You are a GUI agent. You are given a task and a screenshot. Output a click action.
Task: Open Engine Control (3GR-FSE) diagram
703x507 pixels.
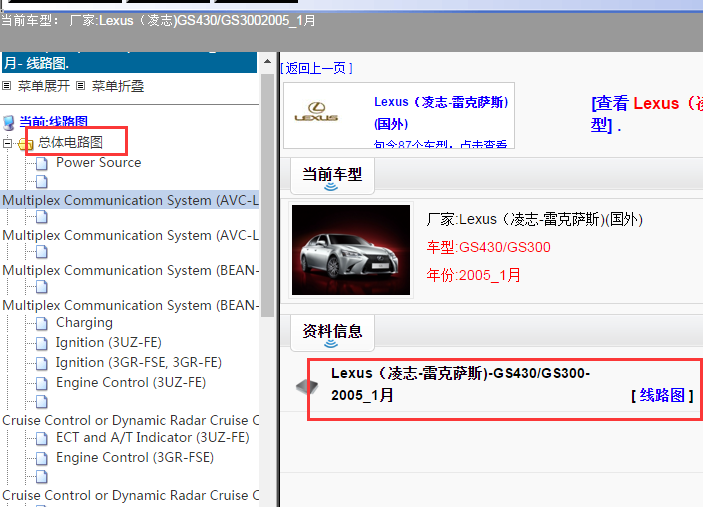click(x=135, y=457)
